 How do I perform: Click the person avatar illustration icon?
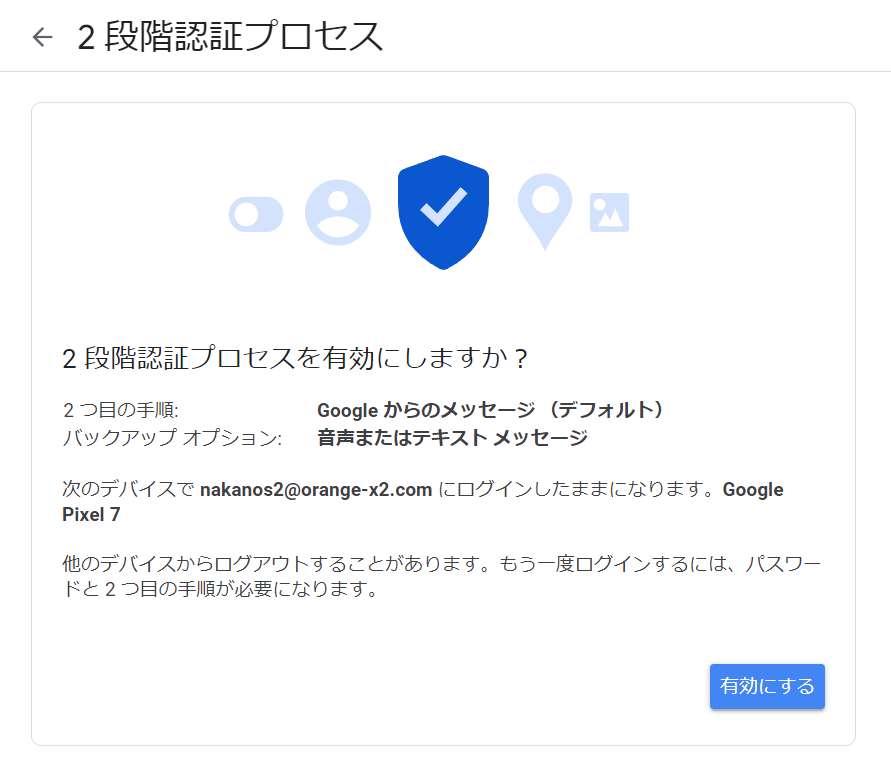338,213
